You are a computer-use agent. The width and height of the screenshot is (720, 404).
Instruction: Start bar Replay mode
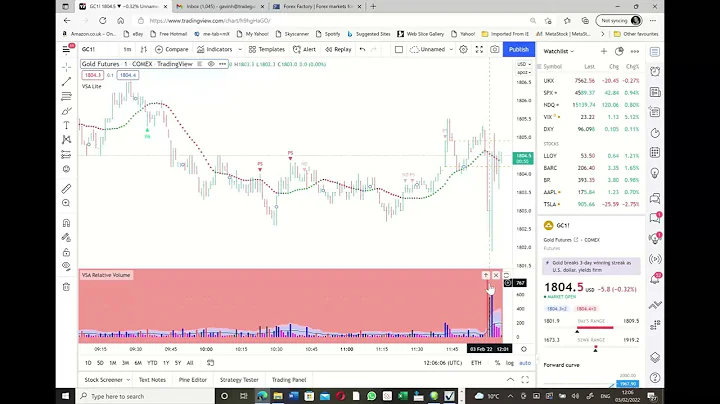click(x=338, y=50)
